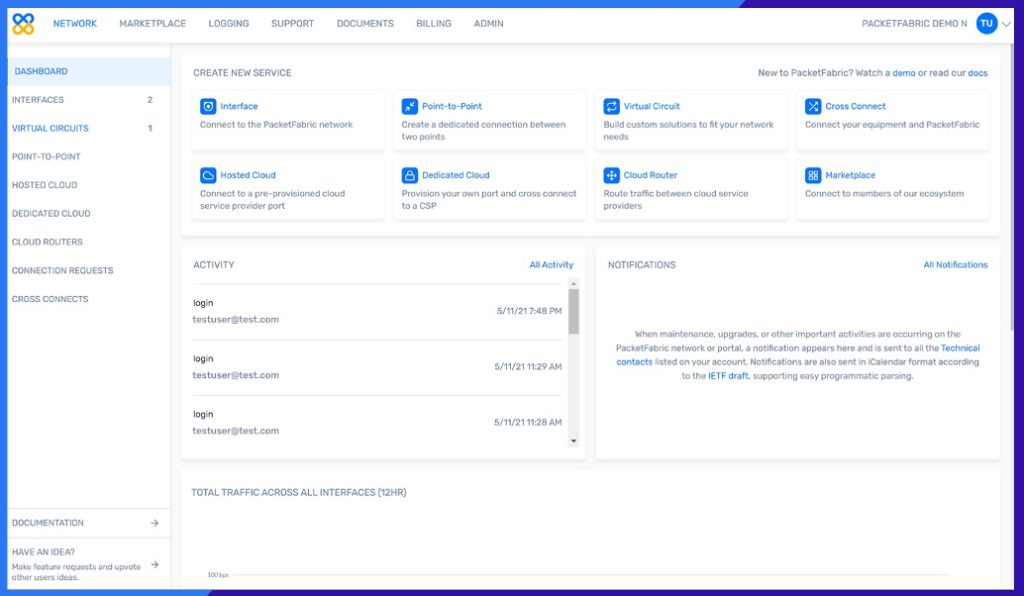Click the Virtual Circuit service icon
The height and width of the screenshot is (596, 1024).
coord(612,106)
